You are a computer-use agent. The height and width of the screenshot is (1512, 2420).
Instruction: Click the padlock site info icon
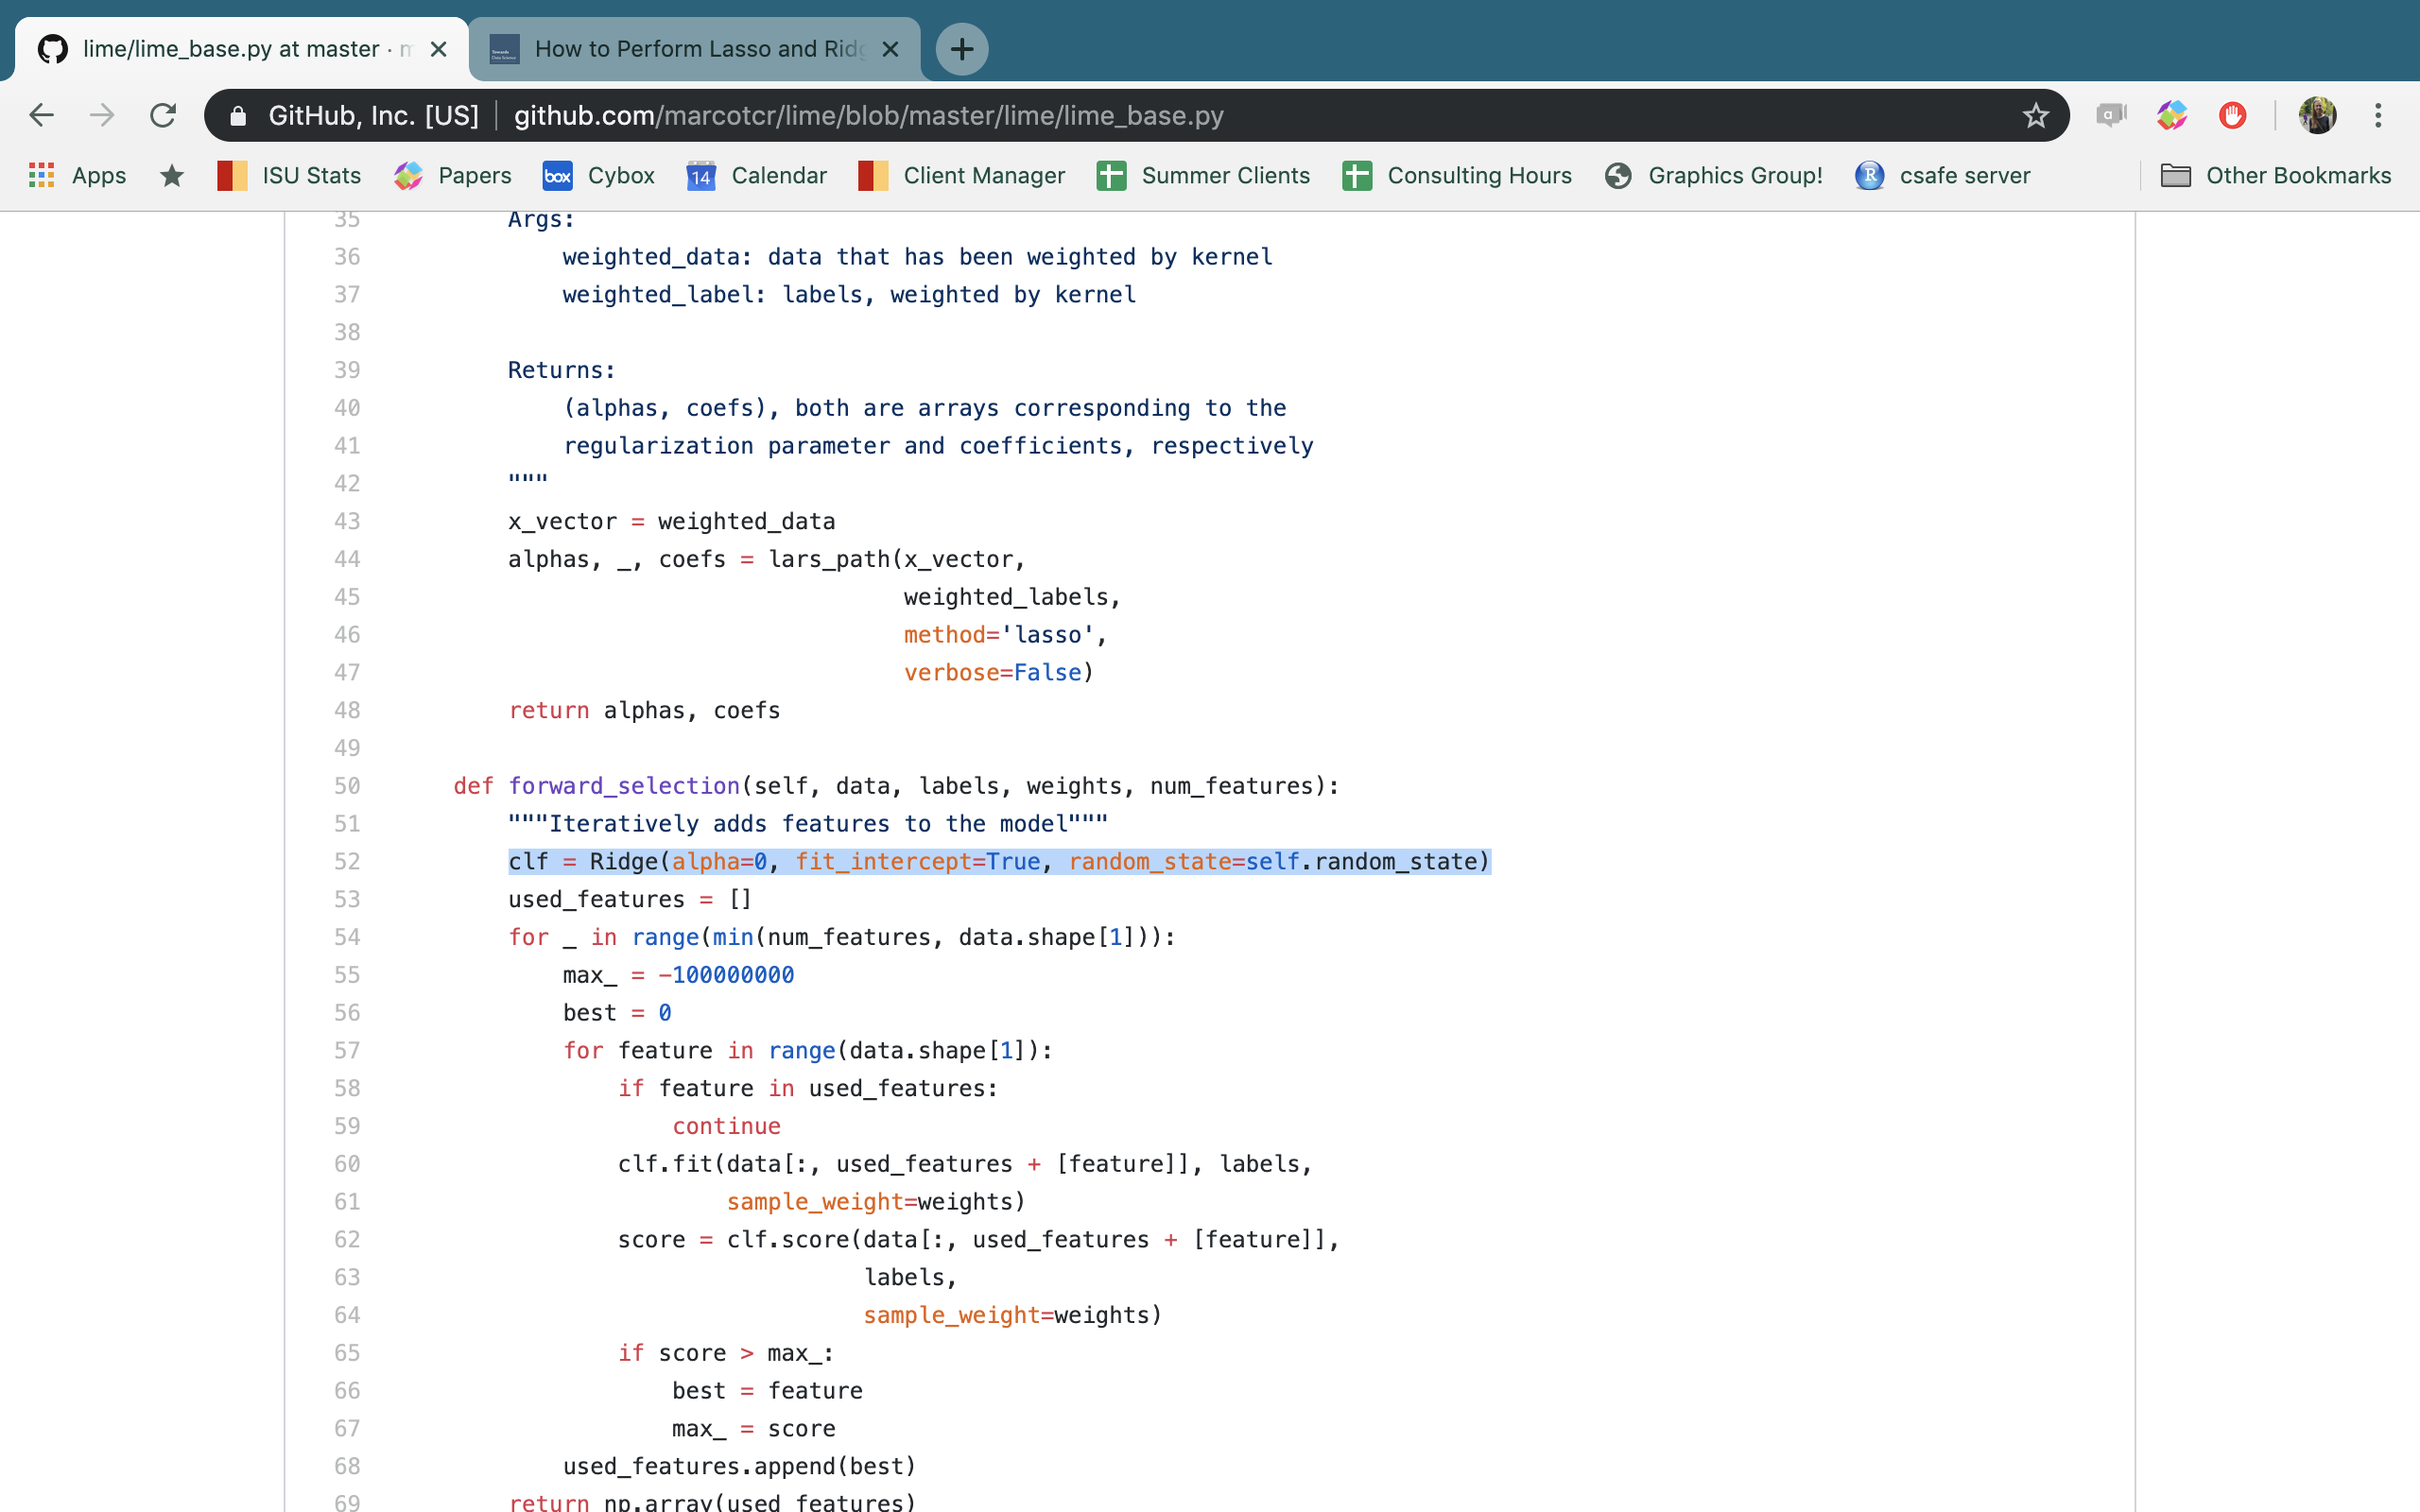click(238, 116)
